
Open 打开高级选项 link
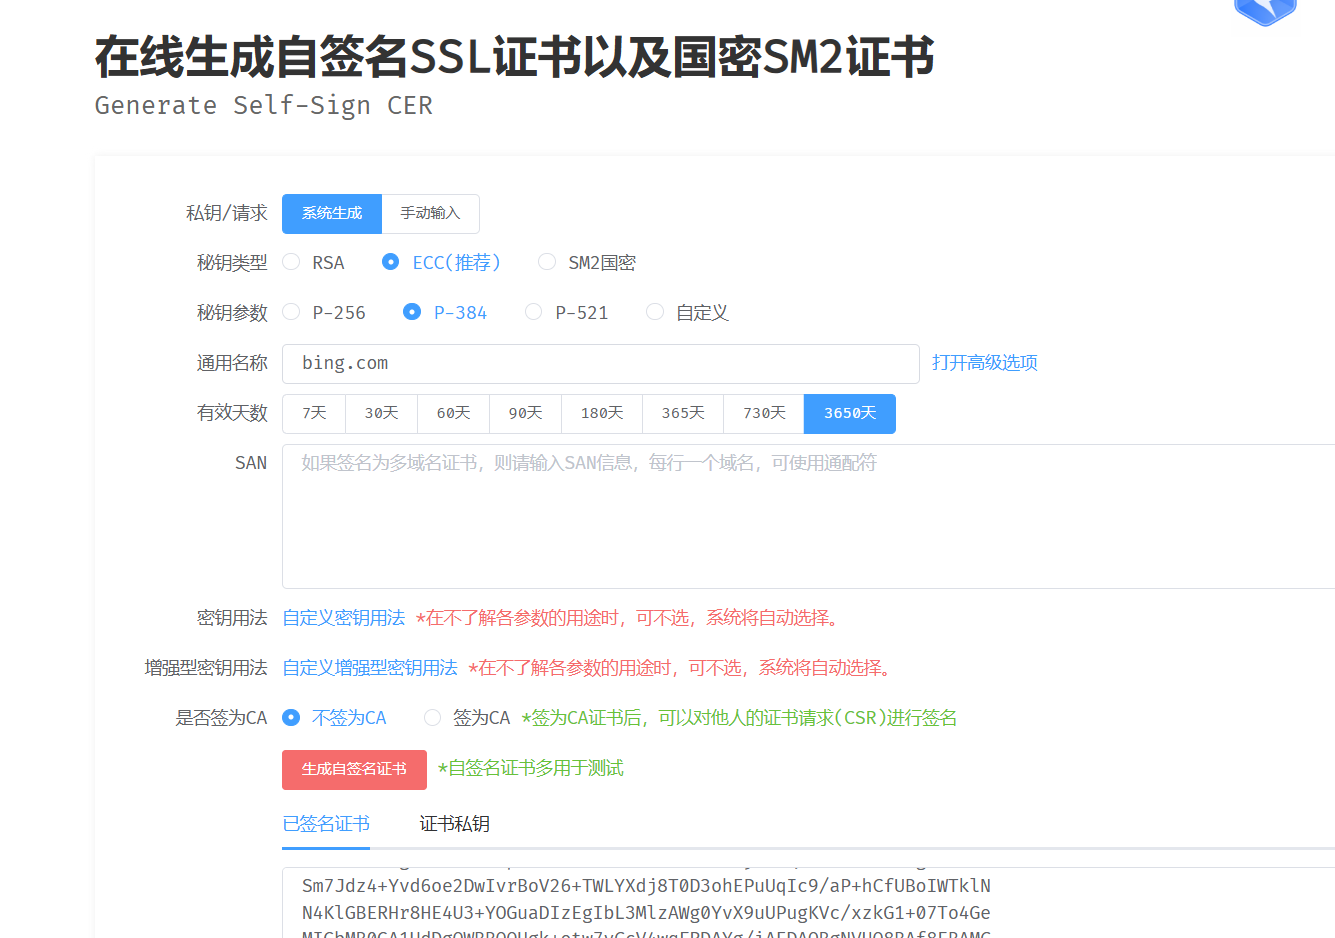(x=985, y=363)
